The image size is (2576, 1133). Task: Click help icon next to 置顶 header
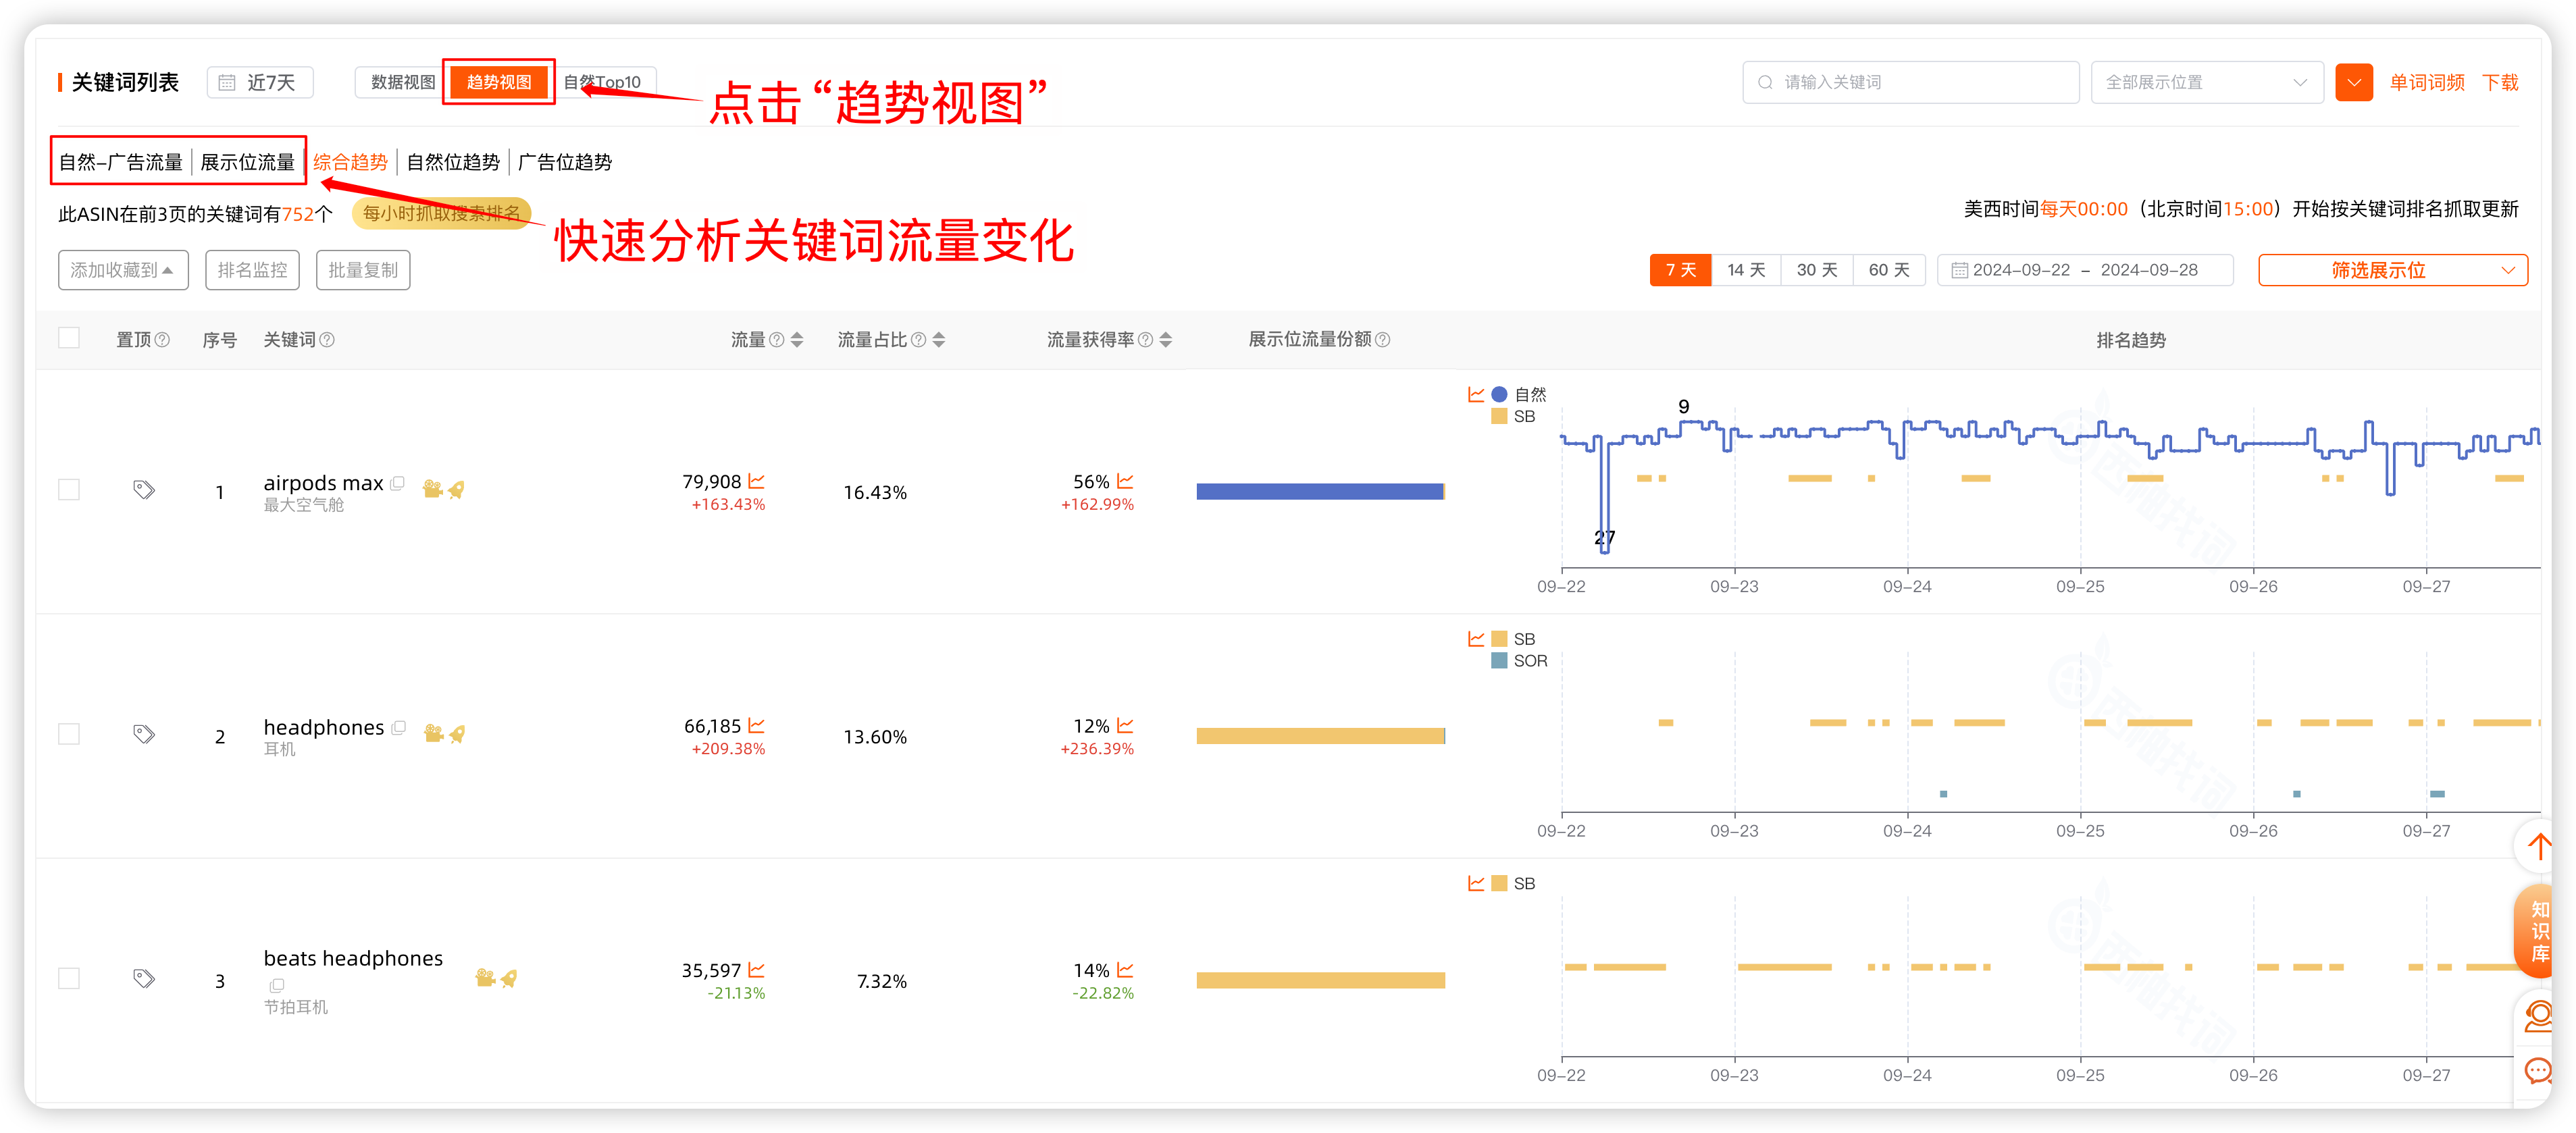[x=163, y=340]
